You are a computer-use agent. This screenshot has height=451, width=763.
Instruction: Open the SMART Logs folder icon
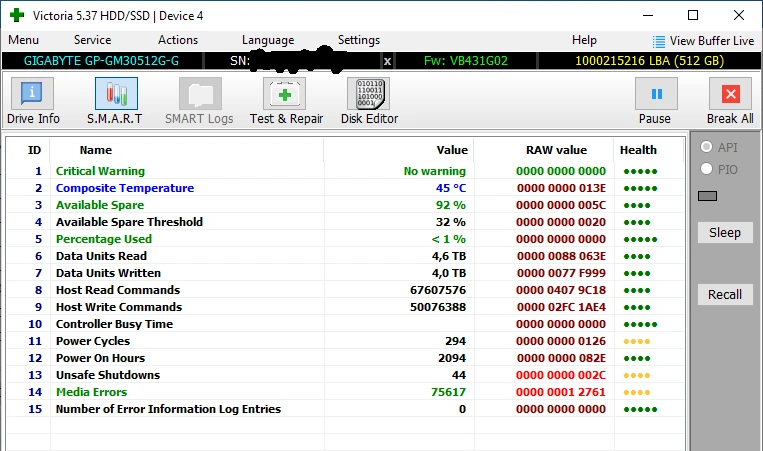click(x=200, y=93)
